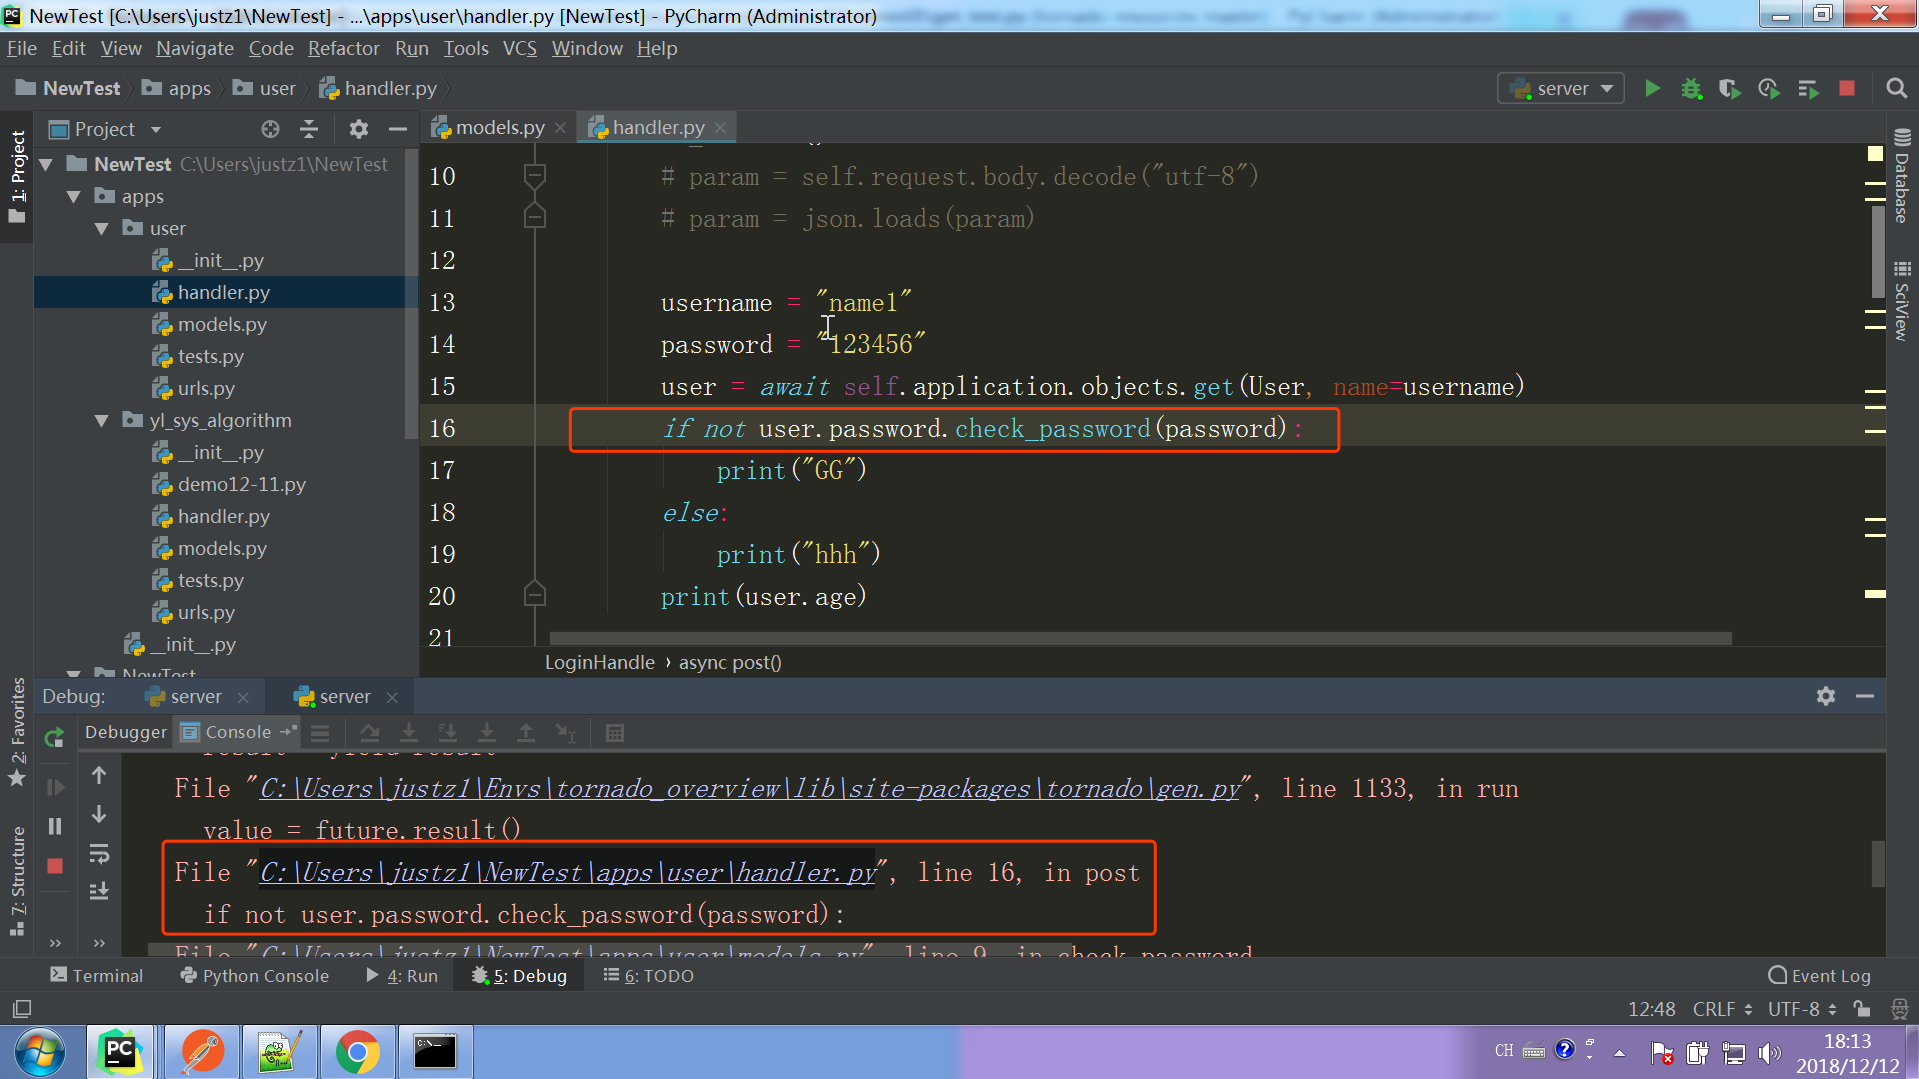Viewport: 1919px width, 1079px height.
Task: Open Chrome from the taskbar
Action: [357, 1052]
